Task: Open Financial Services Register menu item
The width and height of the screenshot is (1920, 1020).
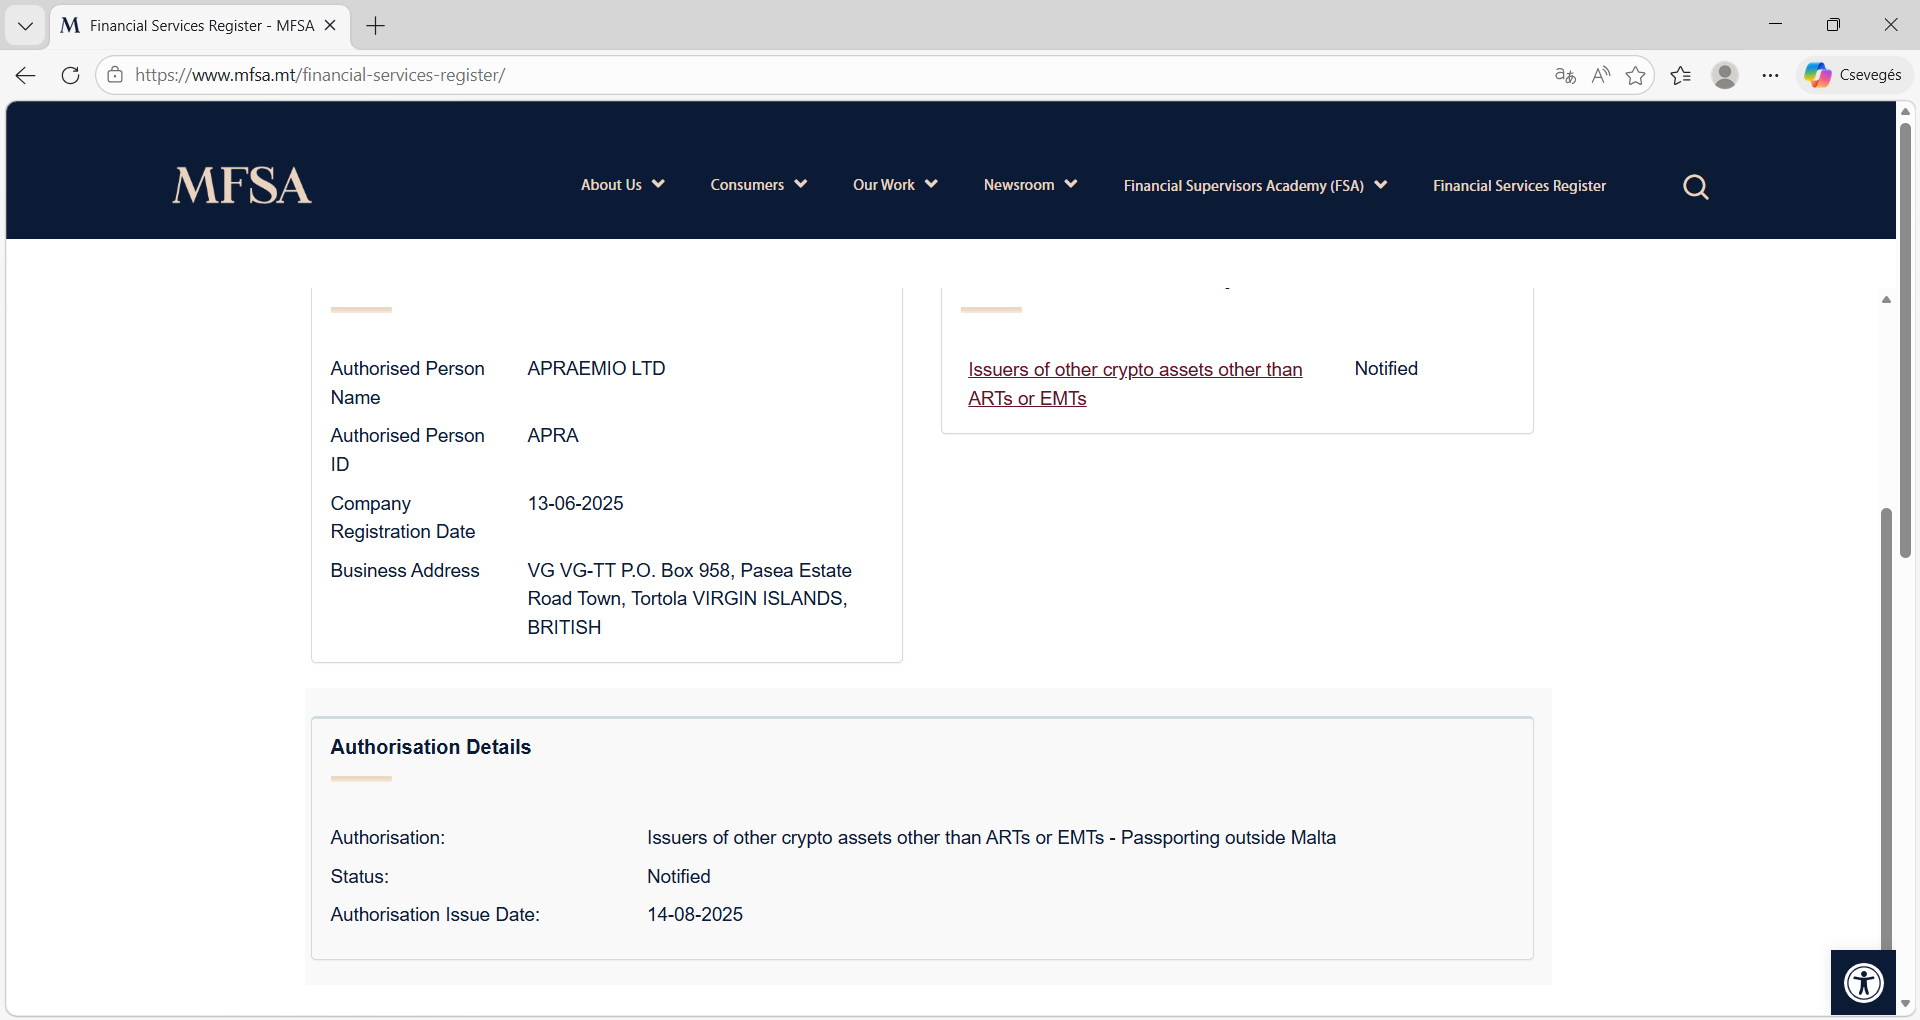Action: coord(1519,186)
